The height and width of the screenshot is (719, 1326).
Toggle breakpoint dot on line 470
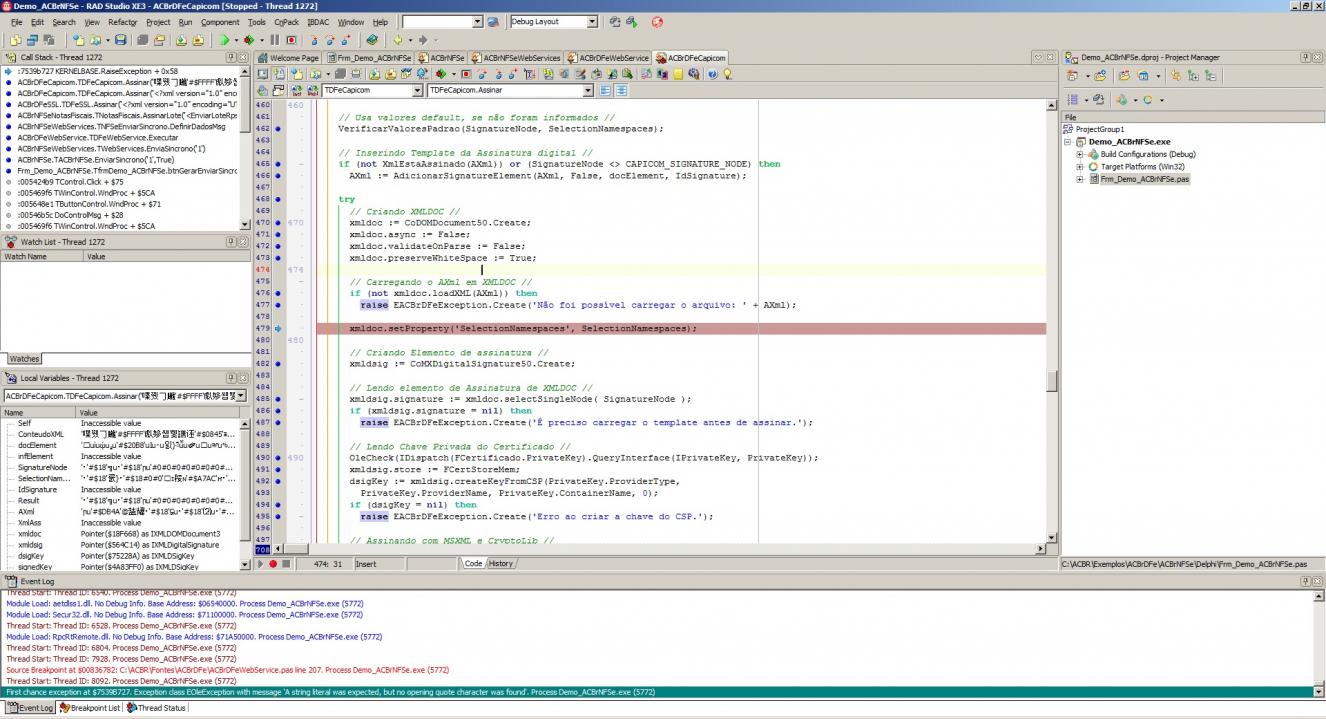[x=278, y=222]
